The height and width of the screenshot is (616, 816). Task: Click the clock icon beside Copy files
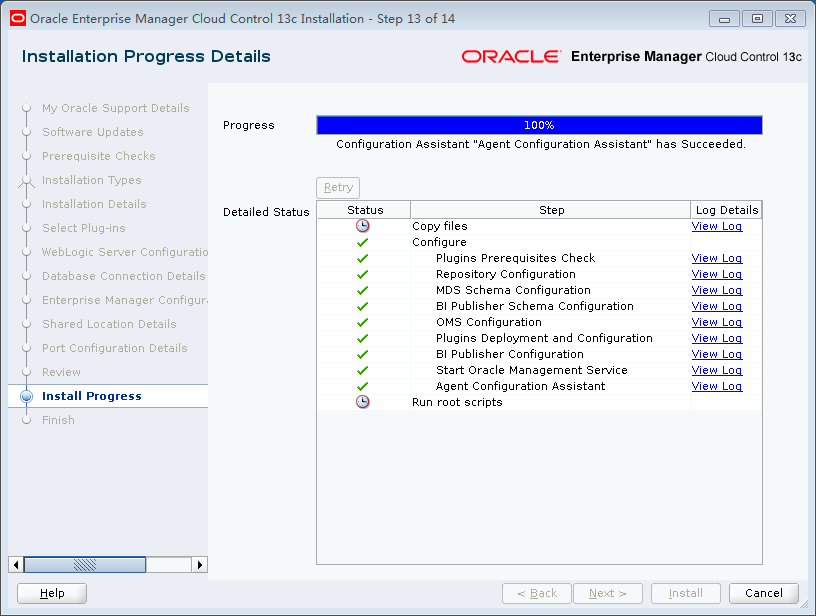[363, 225]
